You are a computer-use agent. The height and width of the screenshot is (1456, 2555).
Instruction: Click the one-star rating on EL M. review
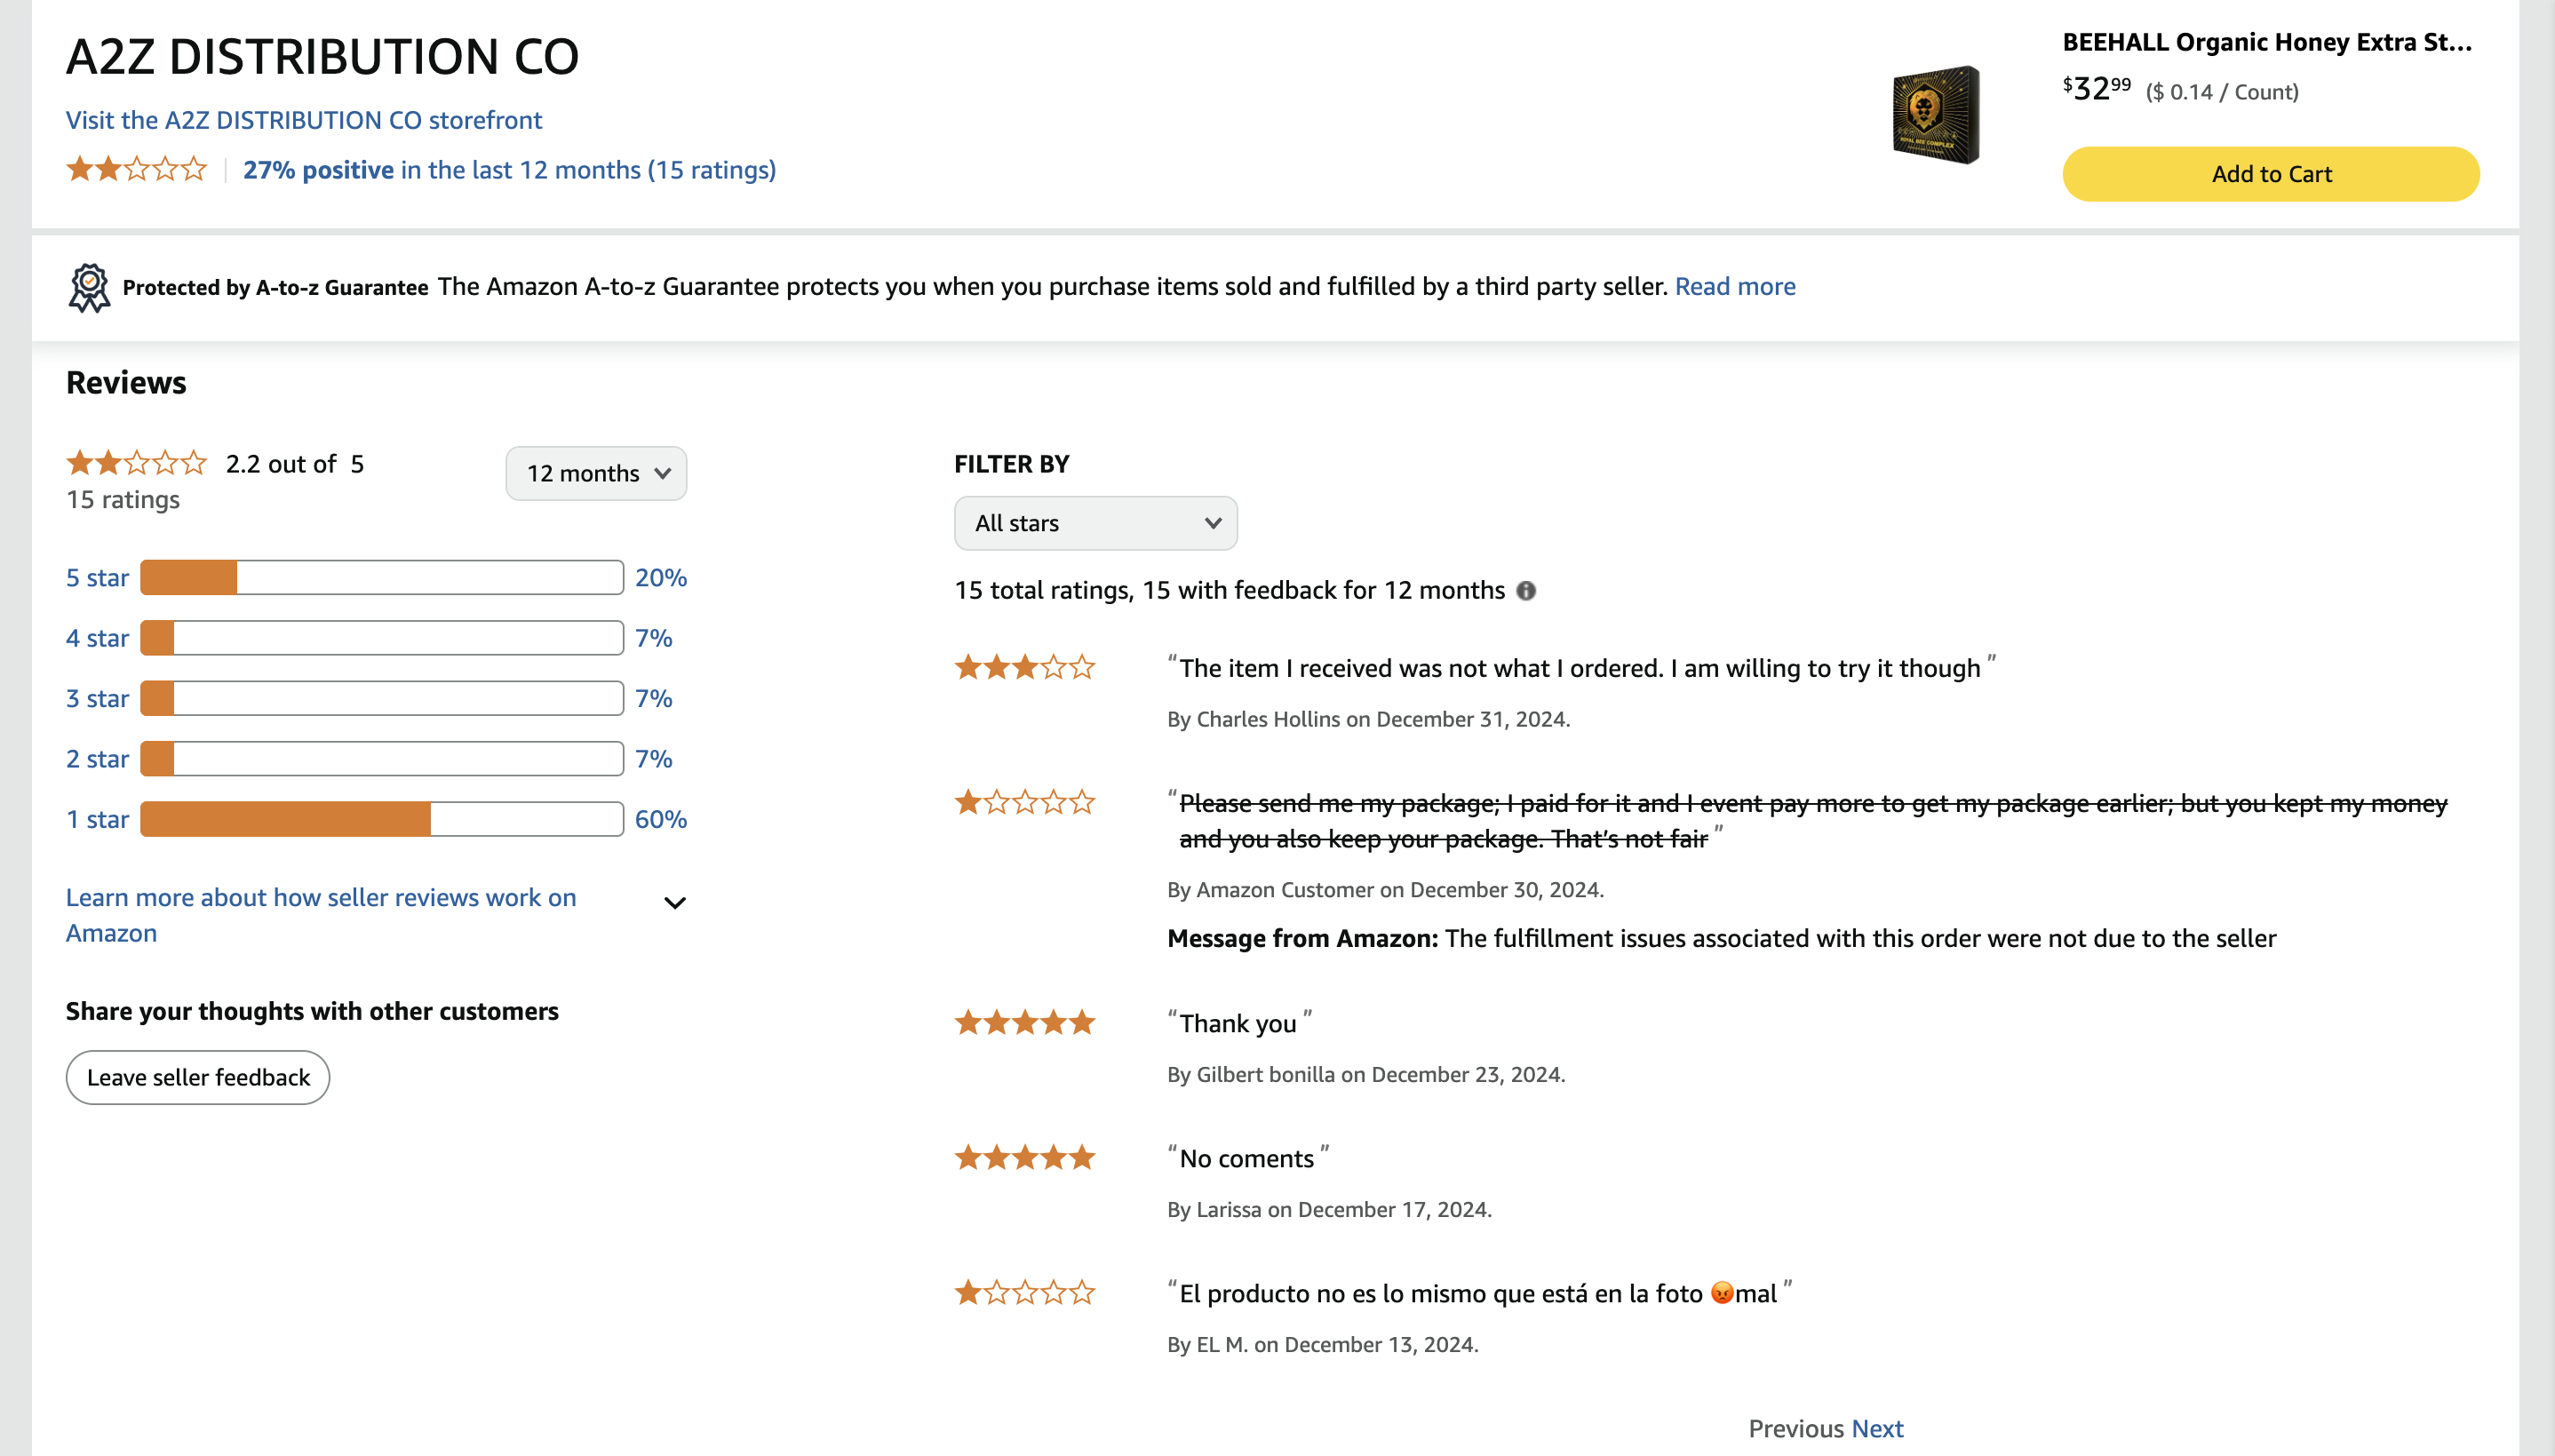(x=1025, y=1292)
